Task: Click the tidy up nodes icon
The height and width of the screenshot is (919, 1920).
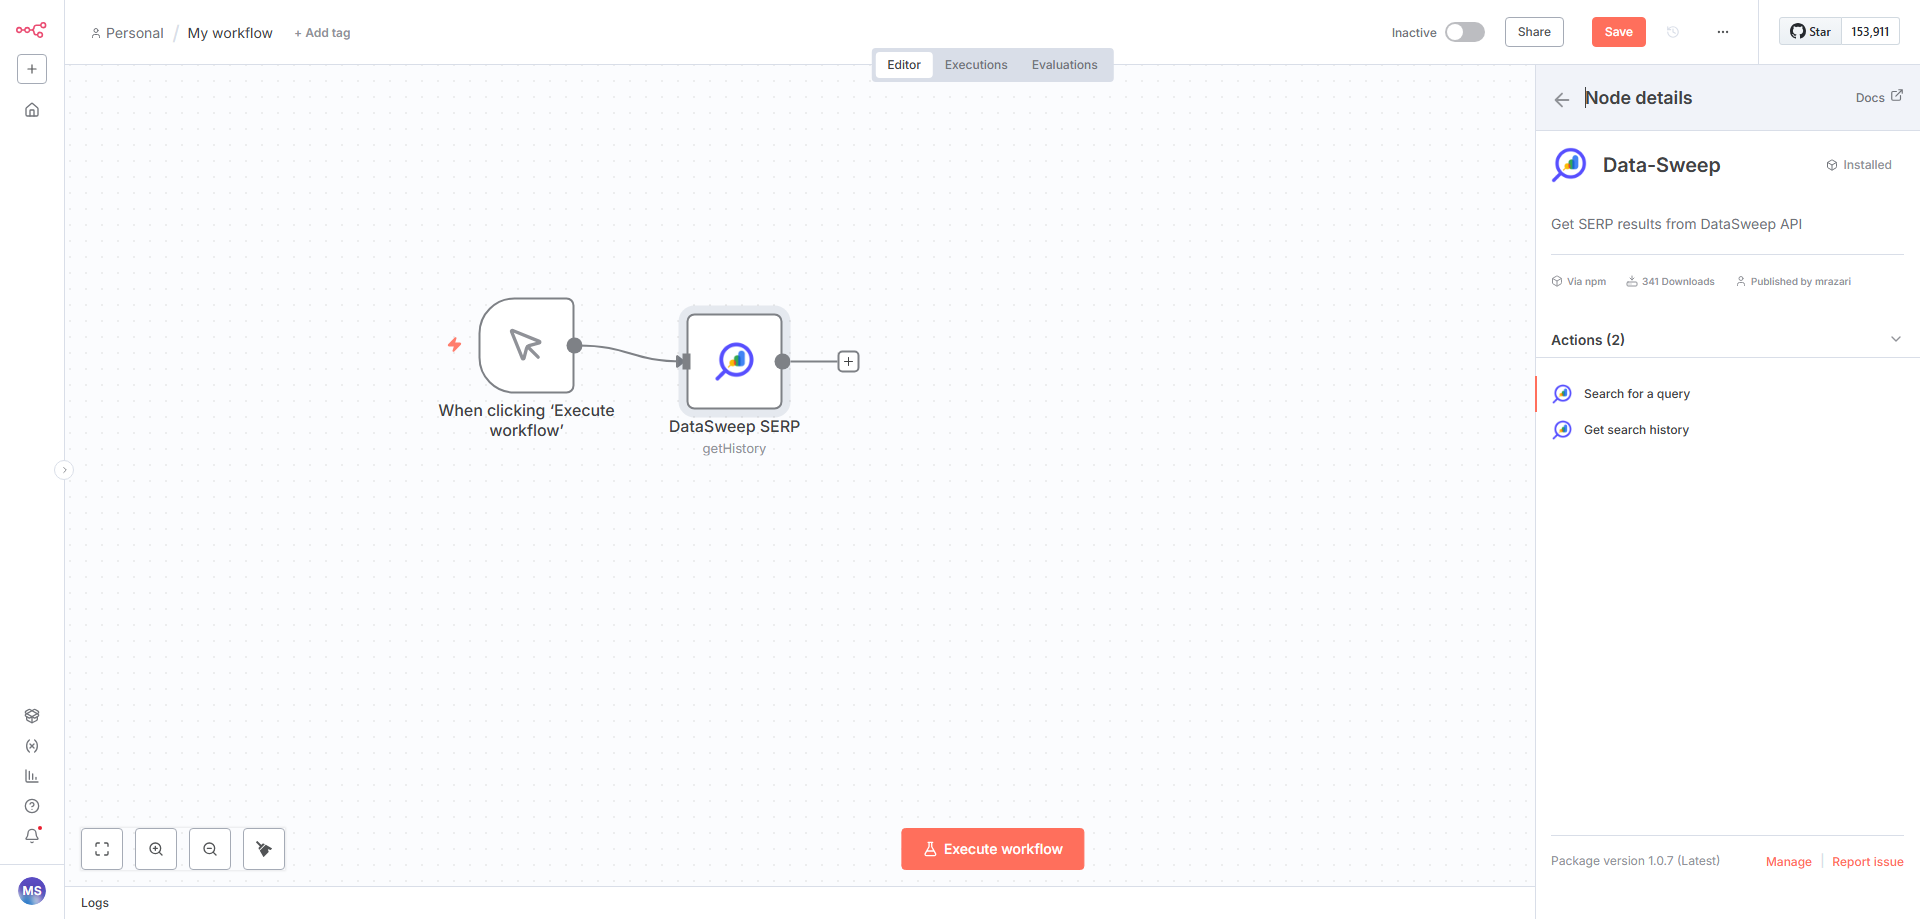Action: (264, 849)
